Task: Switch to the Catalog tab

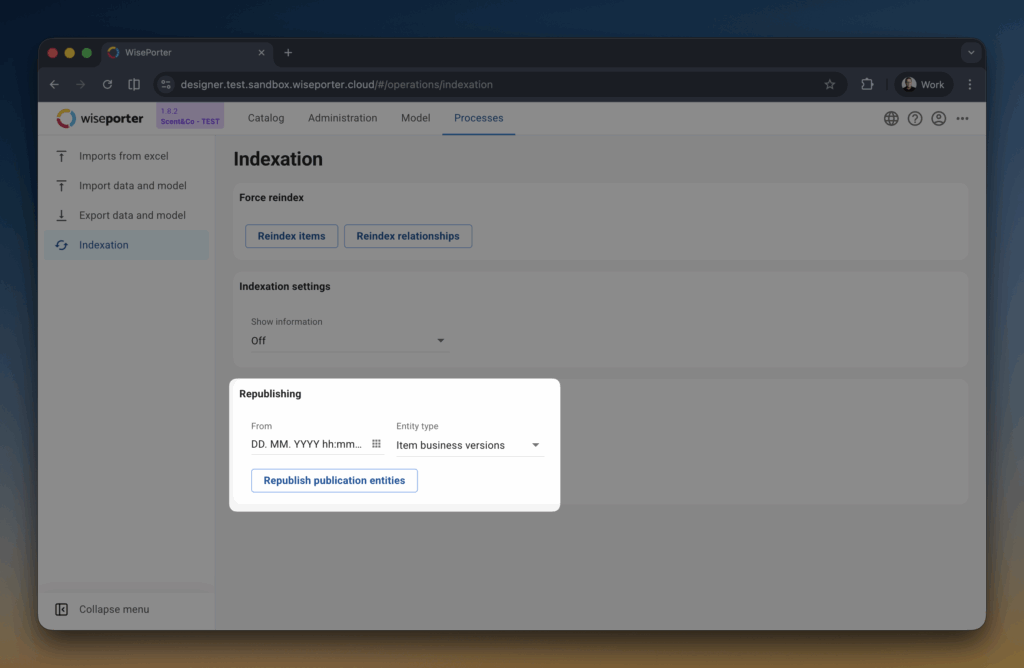Action: click(x=266, y=118)
